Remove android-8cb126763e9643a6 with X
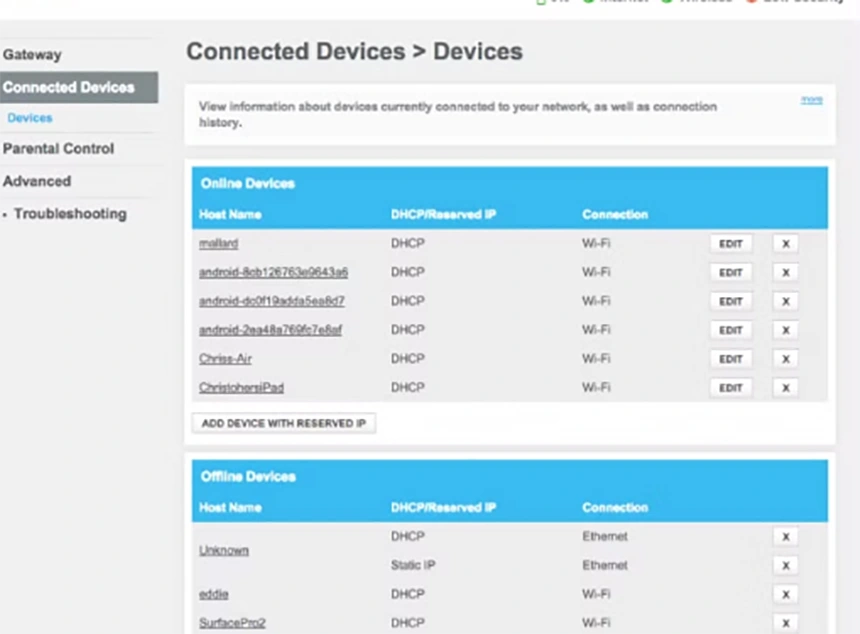 785,273
